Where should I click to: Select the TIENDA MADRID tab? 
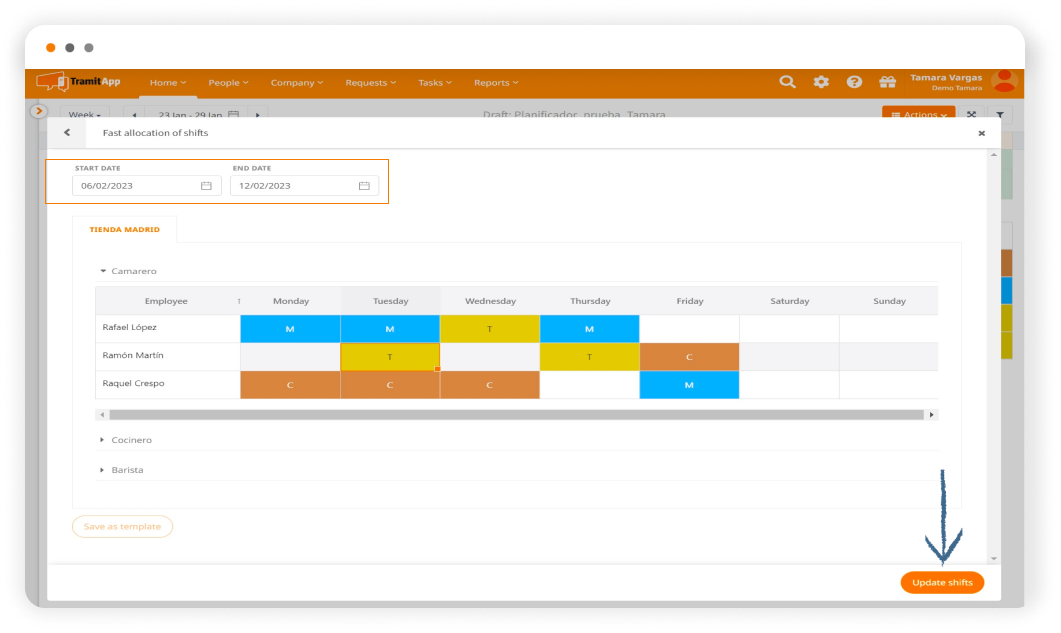124,229
